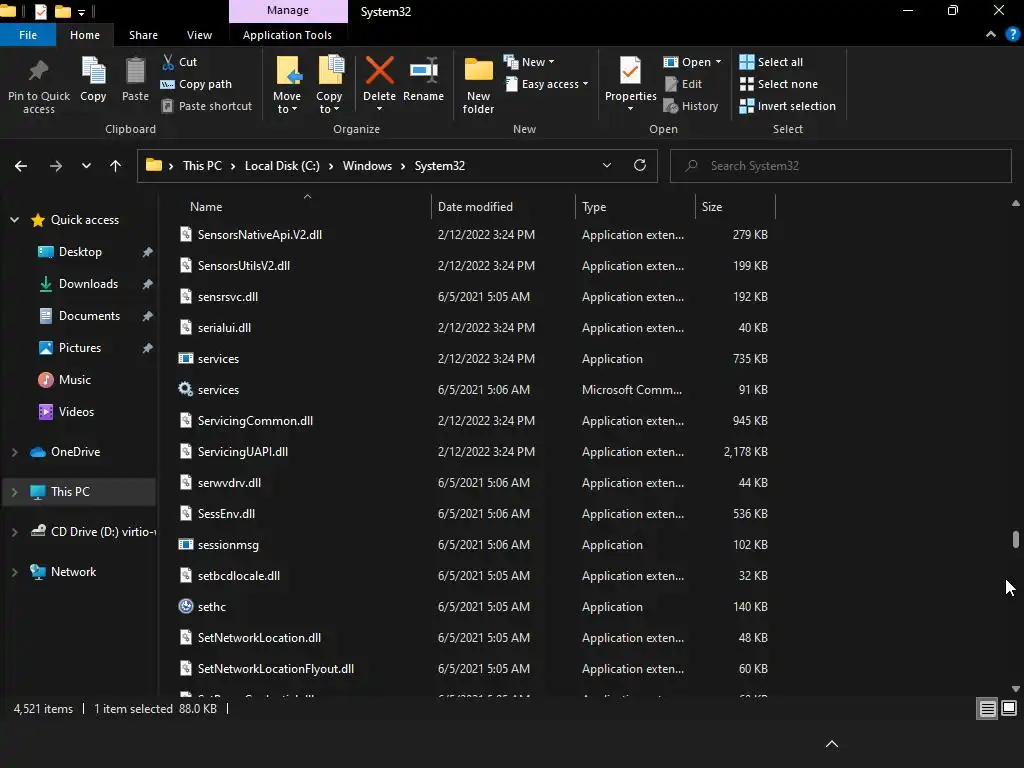
Task: Click Windows in the address breadcrumb
Action: 367,166
